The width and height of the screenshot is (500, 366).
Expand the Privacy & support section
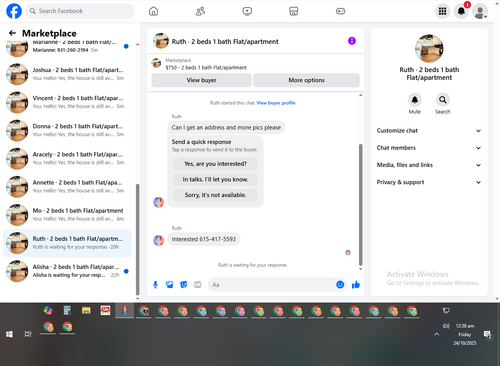429,182
